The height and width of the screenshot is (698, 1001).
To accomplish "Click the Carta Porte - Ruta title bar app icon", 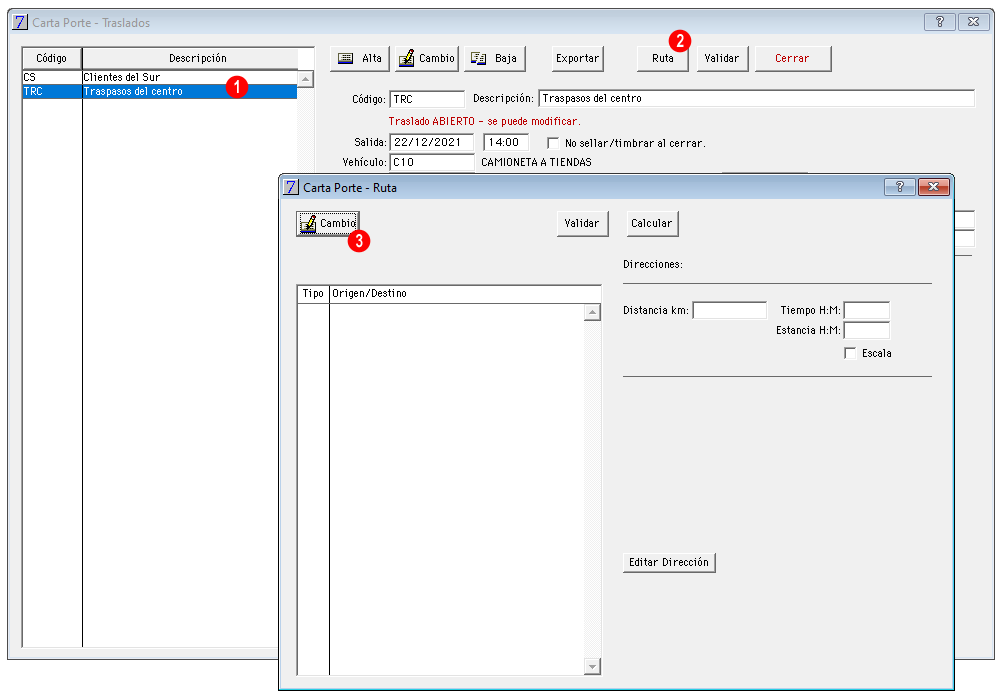I will click(291, 187).
